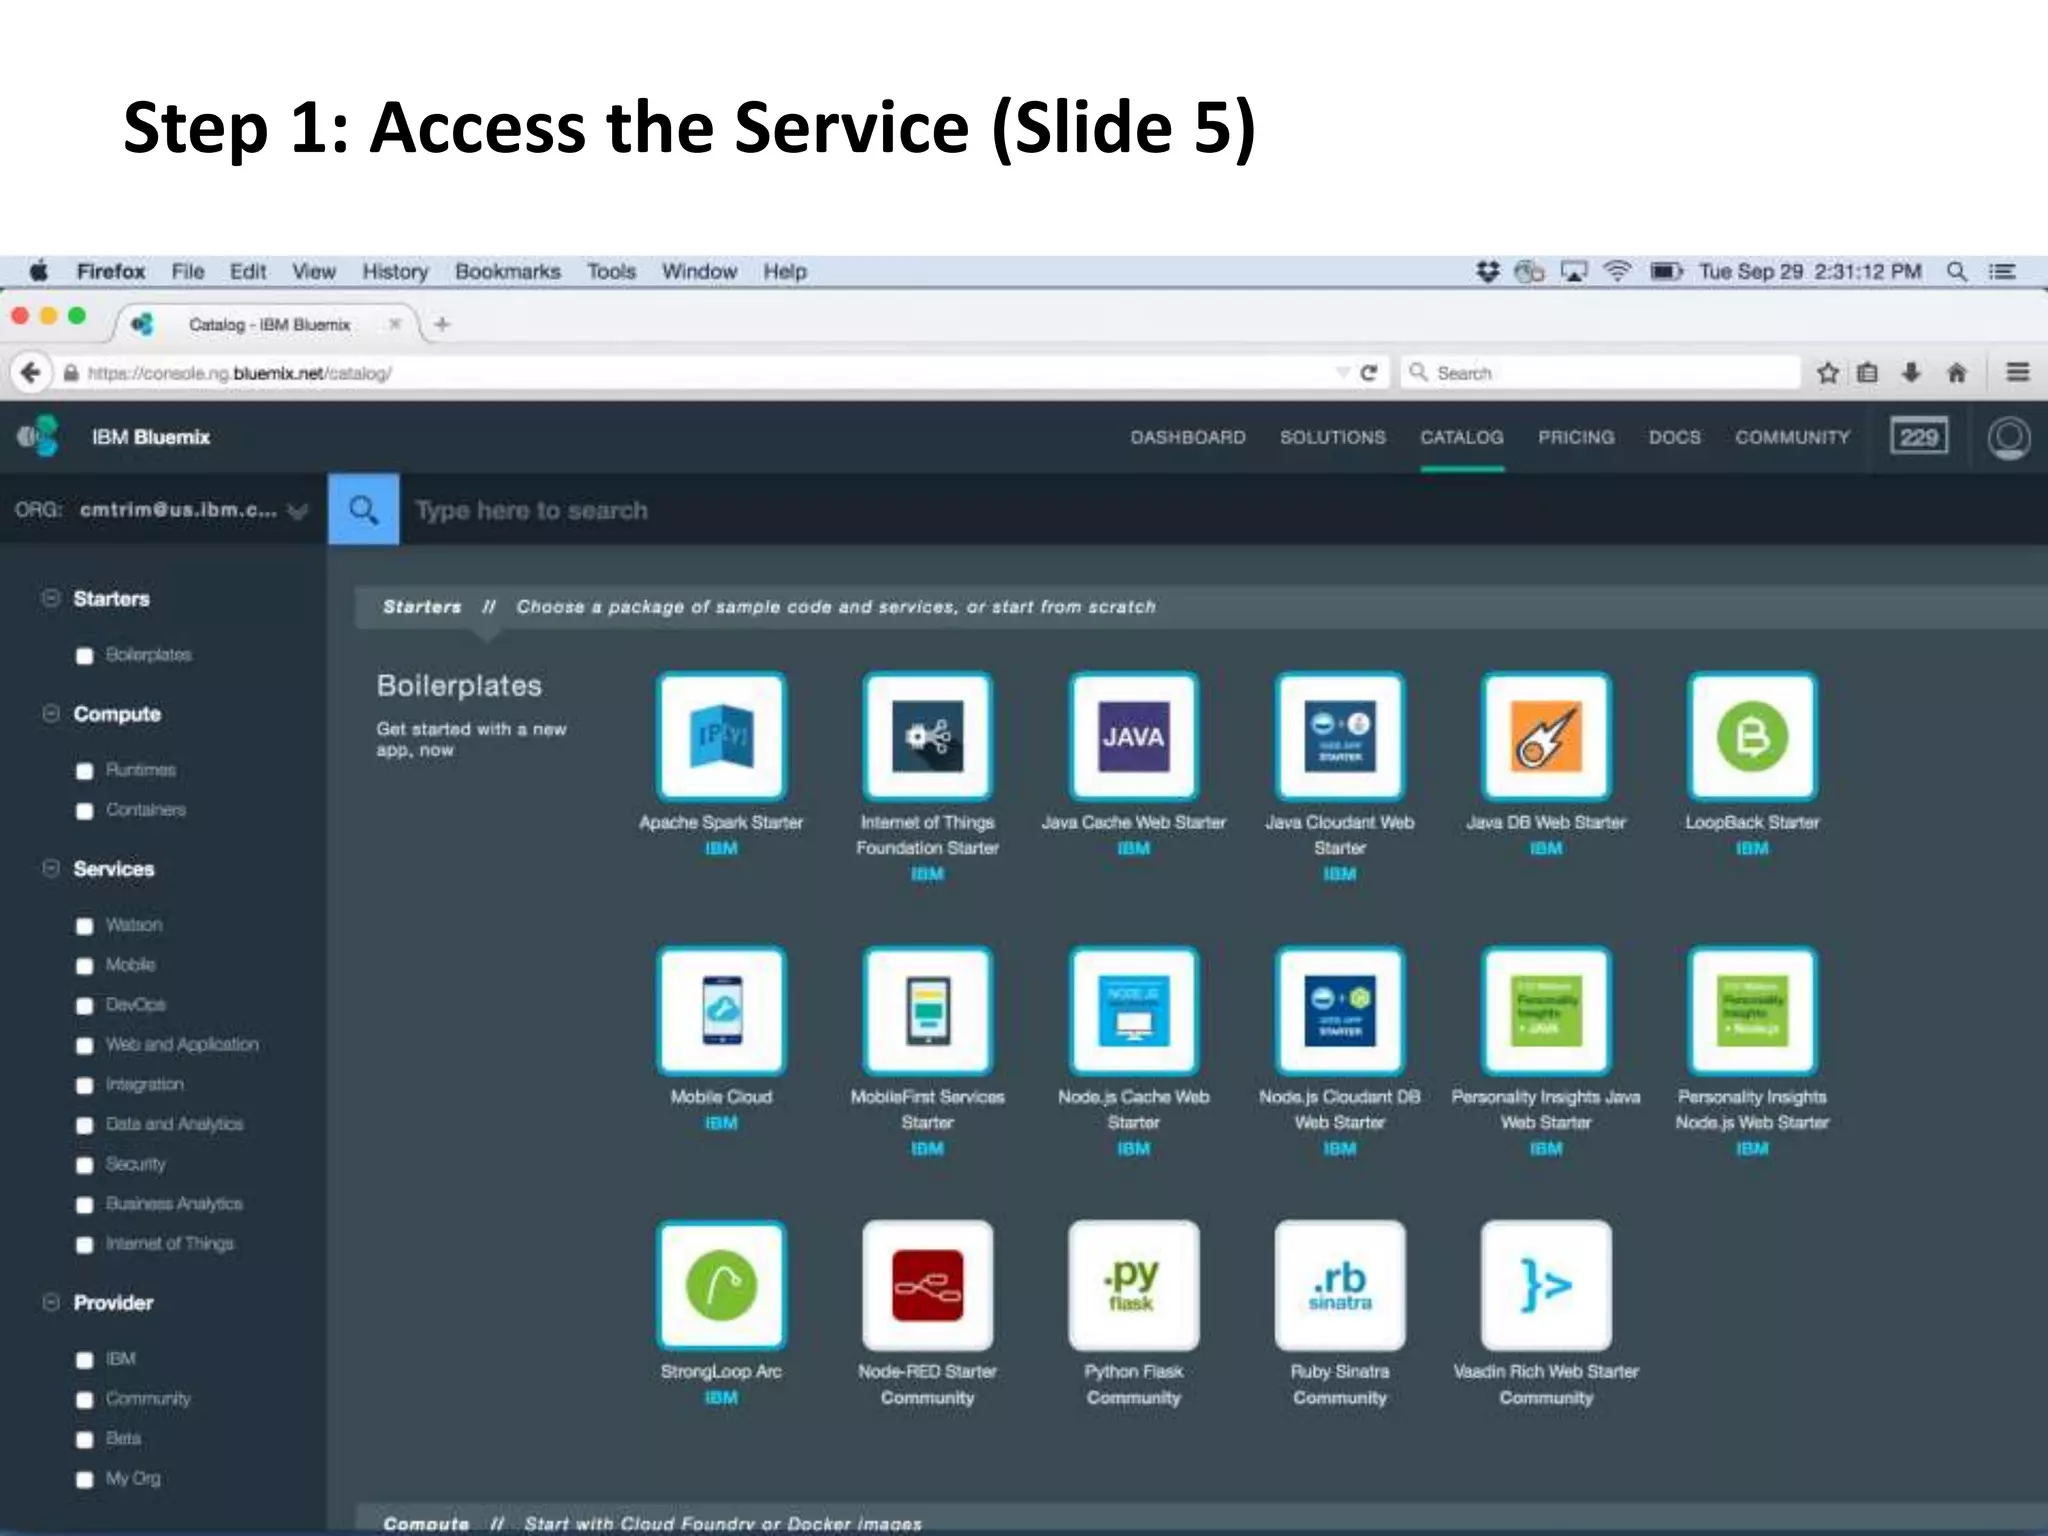Enable the DevOps filter
This screenshot has width=2048, height=1536.
tap(85, 1006)
